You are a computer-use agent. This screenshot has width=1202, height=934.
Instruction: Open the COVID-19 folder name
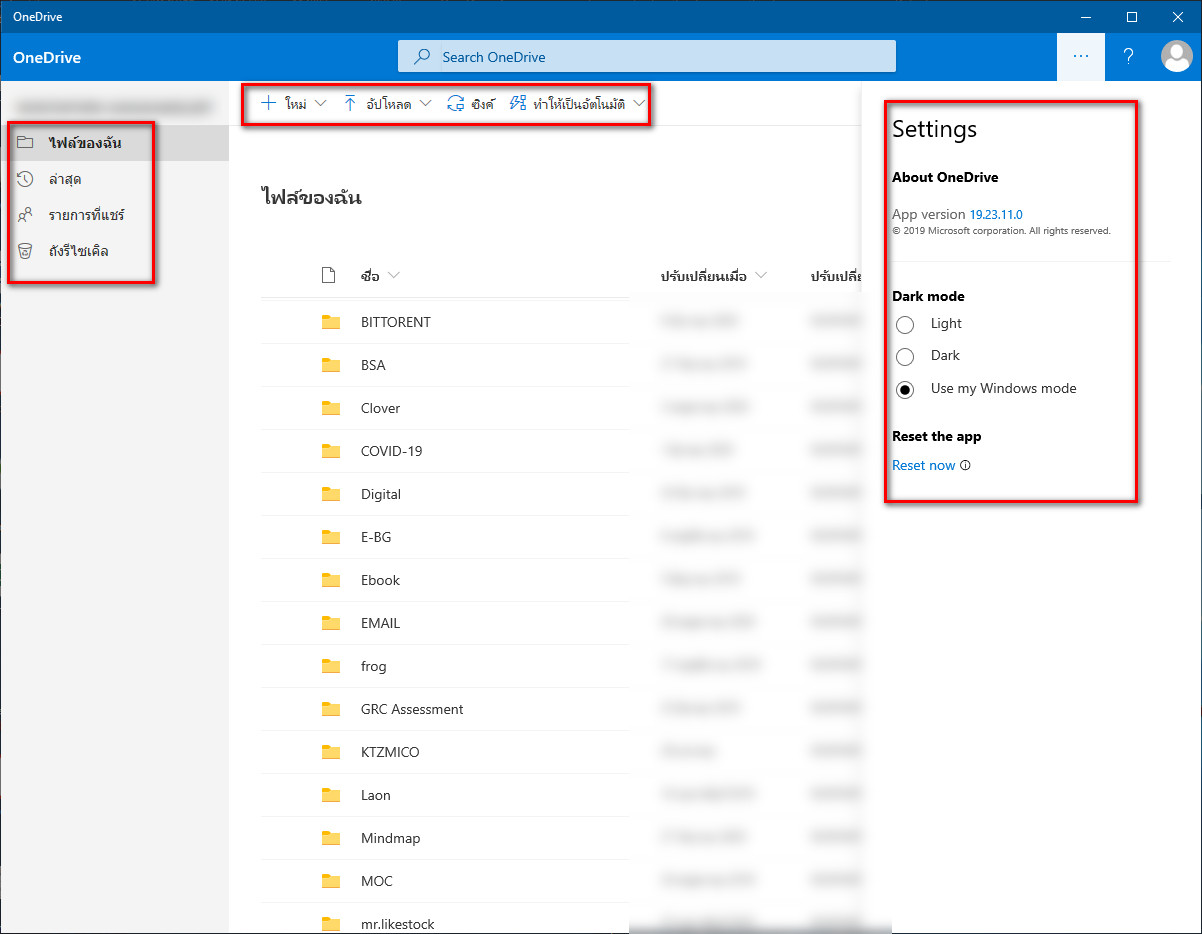click(x=392, y=451)
